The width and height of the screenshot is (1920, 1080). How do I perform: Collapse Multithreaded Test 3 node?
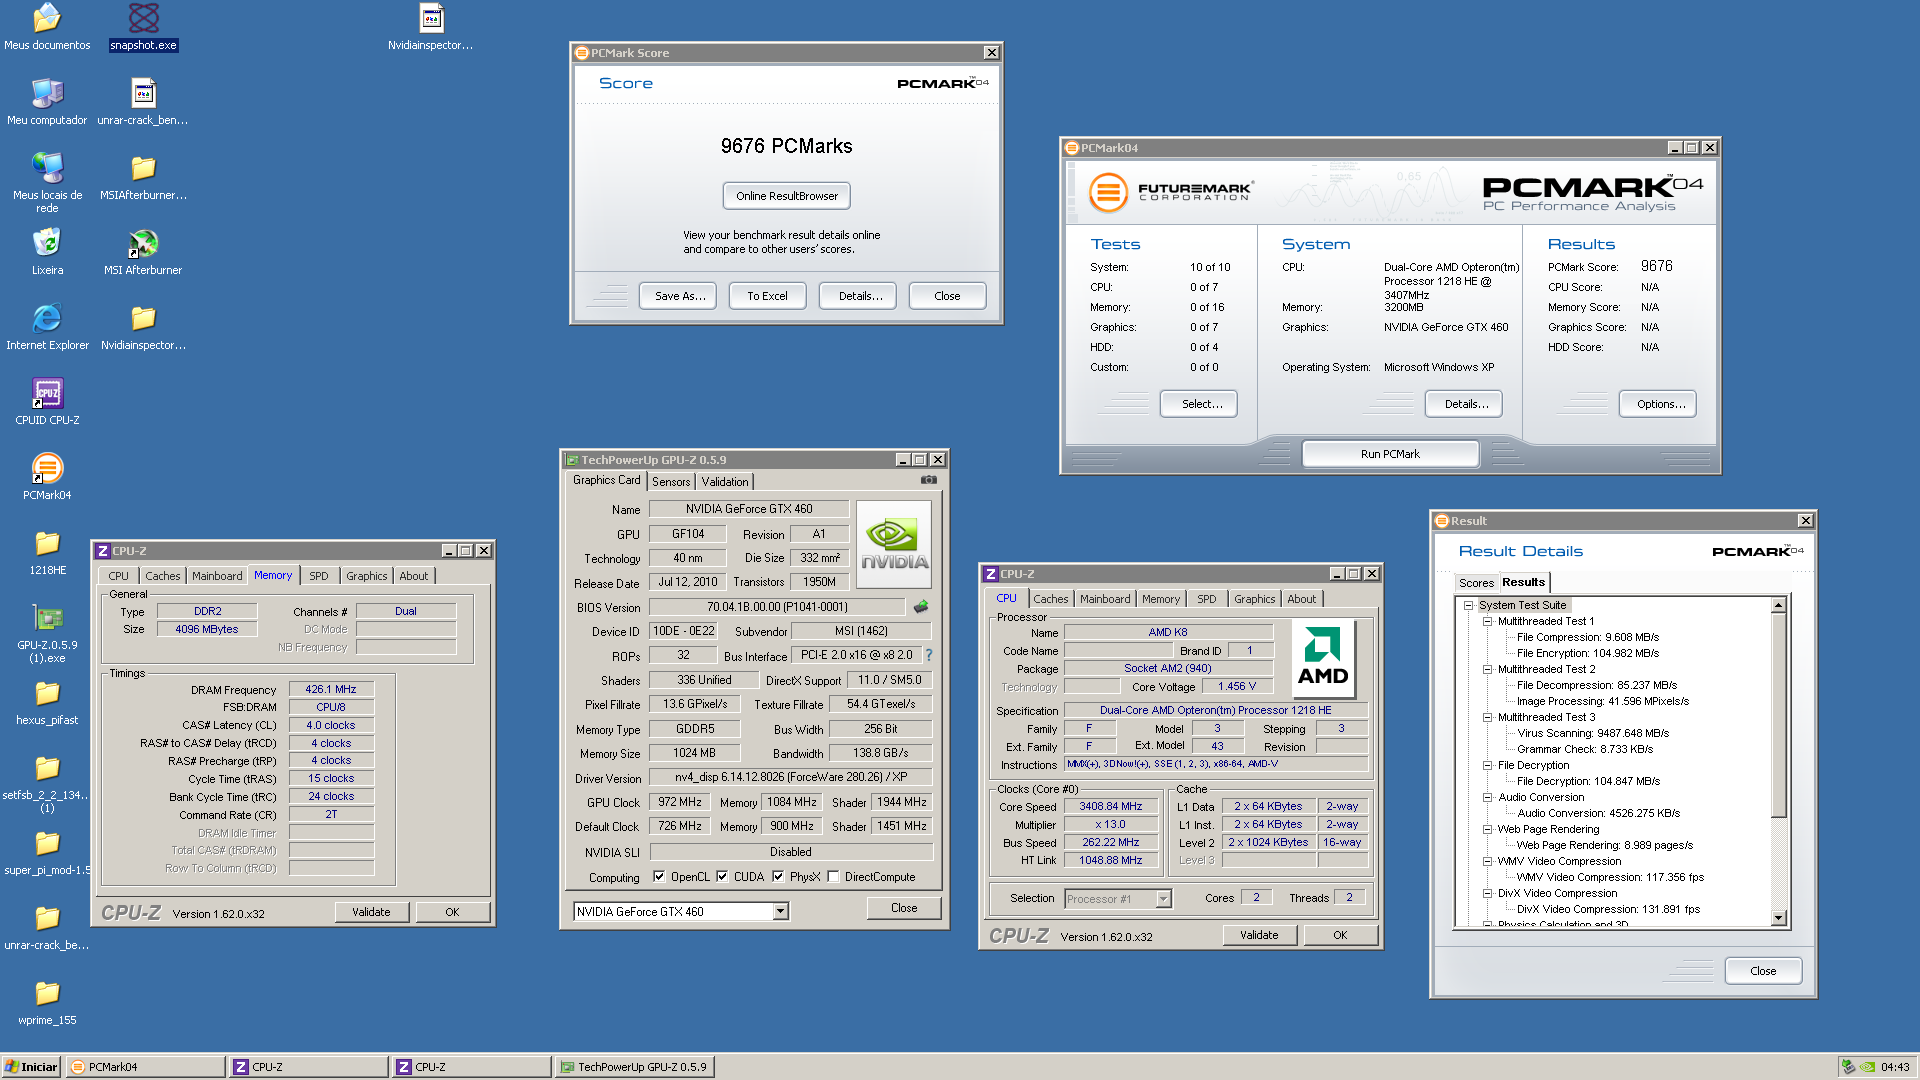tap(1487, 717)
